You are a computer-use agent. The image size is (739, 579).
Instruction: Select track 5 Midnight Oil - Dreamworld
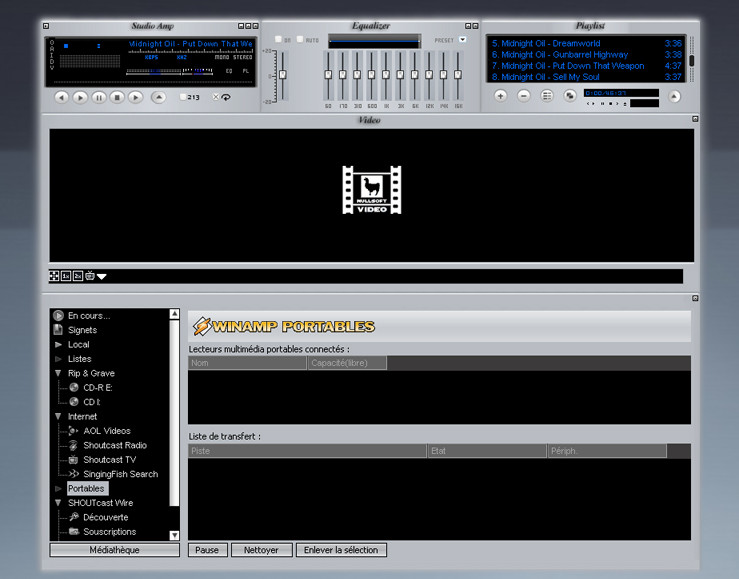tap(586, 43)
